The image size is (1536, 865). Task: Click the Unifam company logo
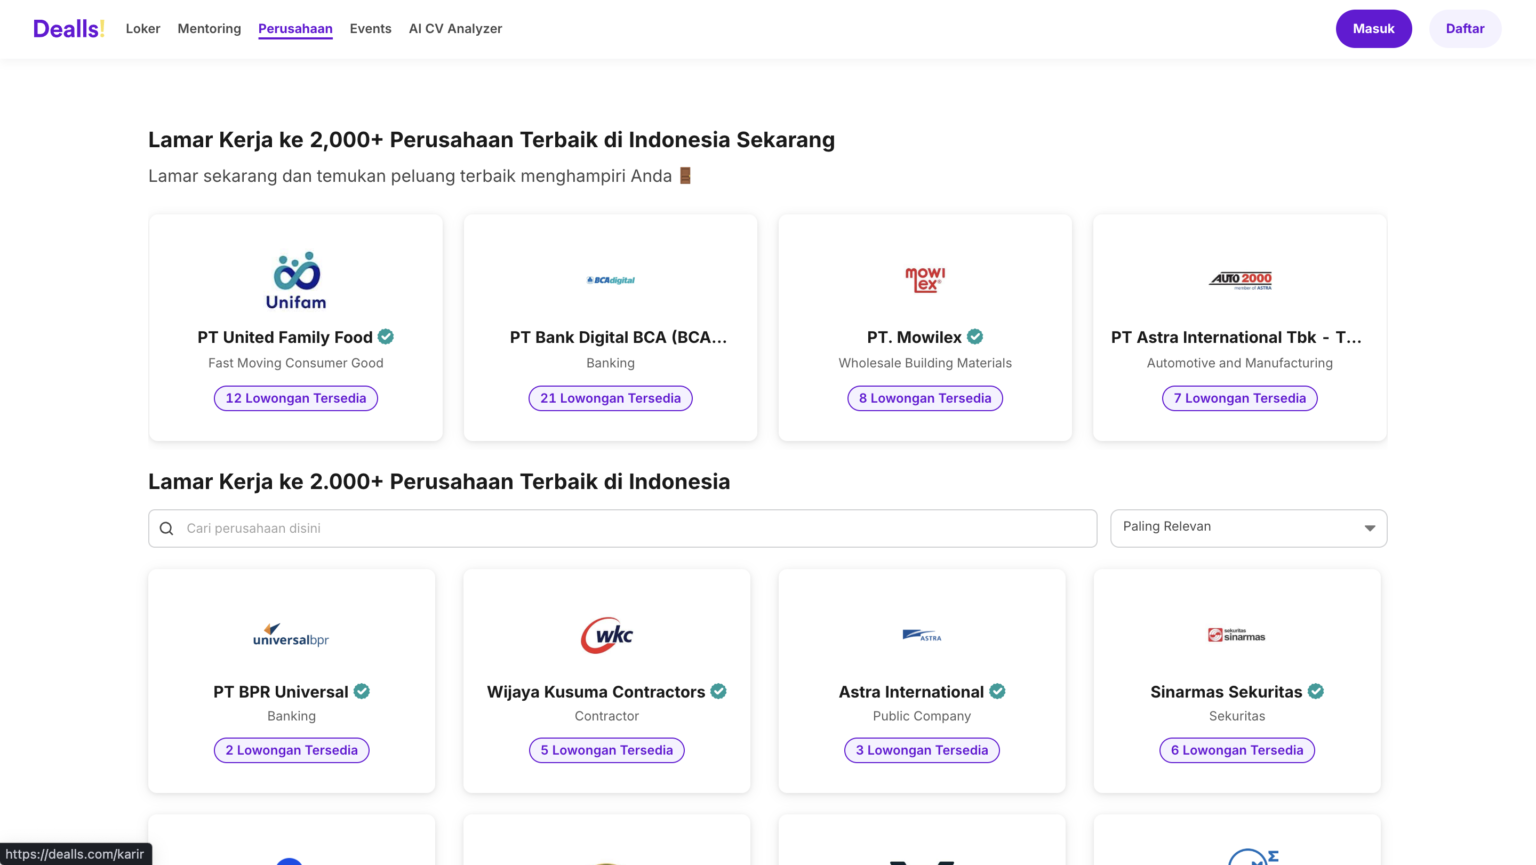295,278
